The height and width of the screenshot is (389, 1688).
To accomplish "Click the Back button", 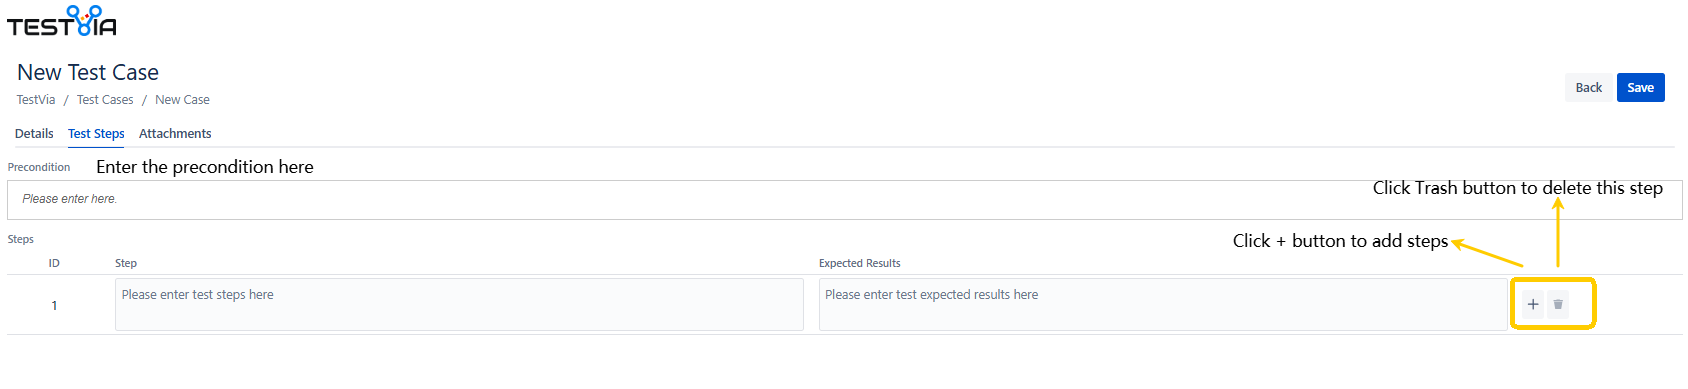I will coord(1588,88).
